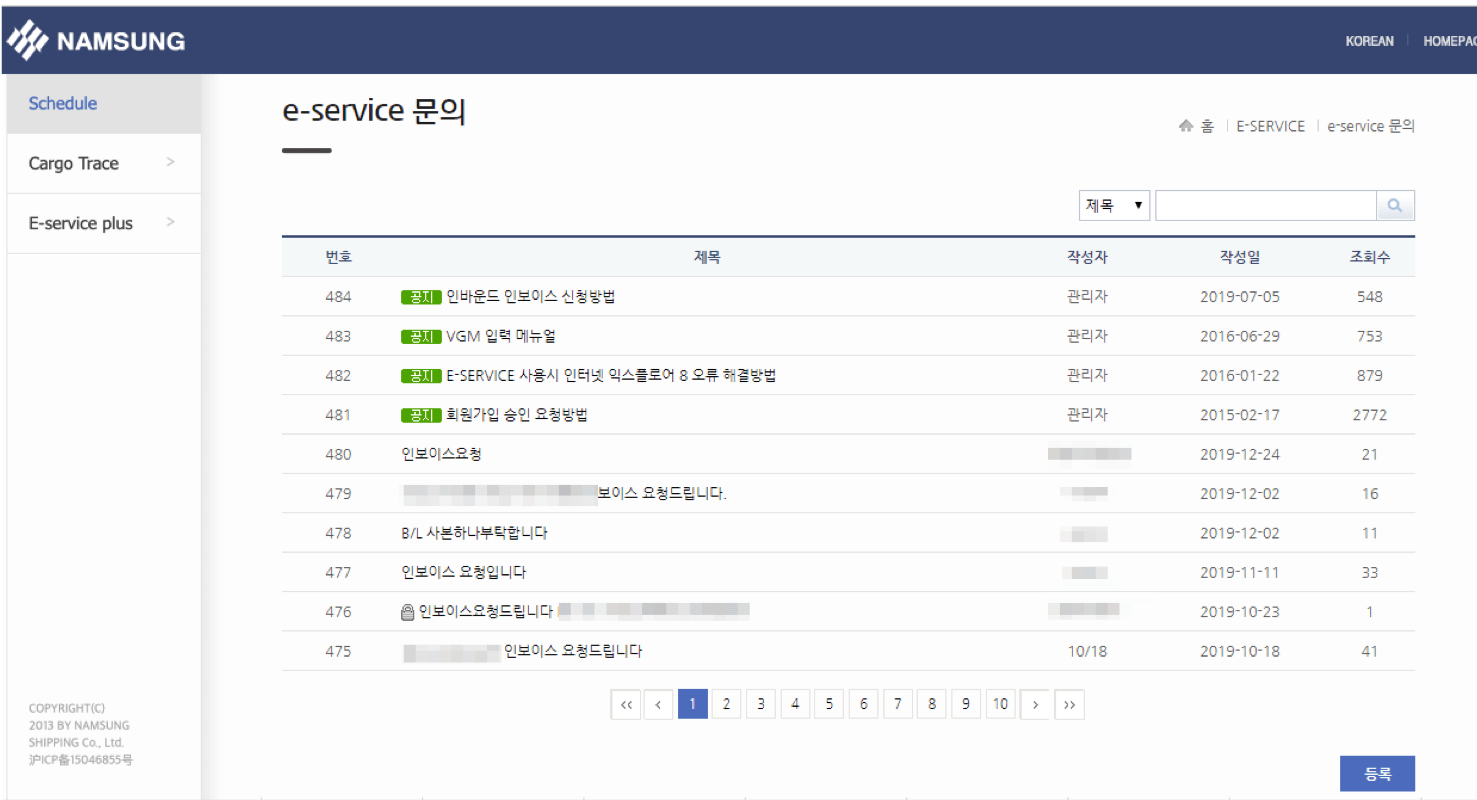The height and width of the screenshot is (800, 1477).
Task: Go to previous page with left arrow
Action: tap(658, 705)
